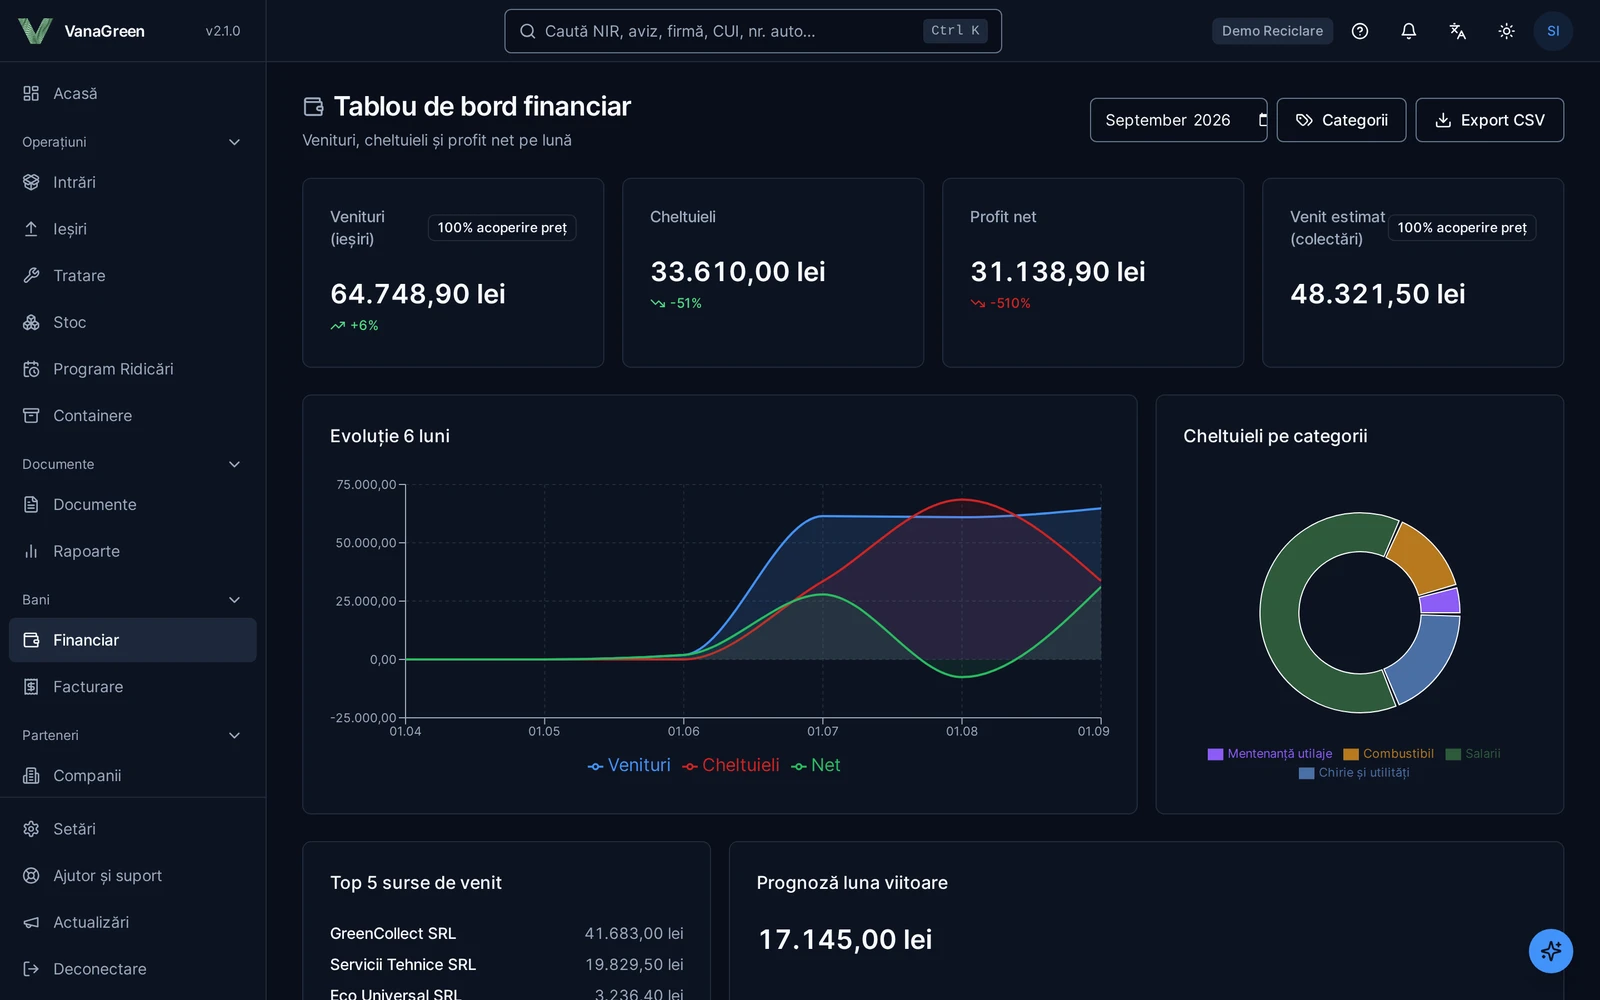Open the September 2026 month picker

coord(1178,120)
